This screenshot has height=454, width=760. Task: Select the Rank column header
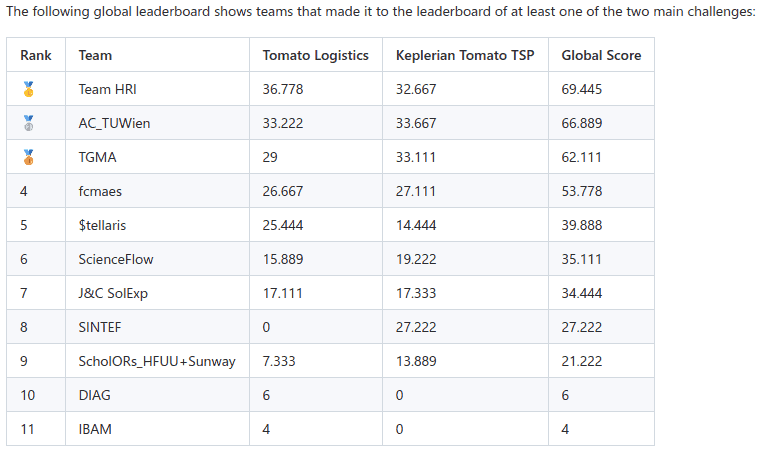pos(36,55)
